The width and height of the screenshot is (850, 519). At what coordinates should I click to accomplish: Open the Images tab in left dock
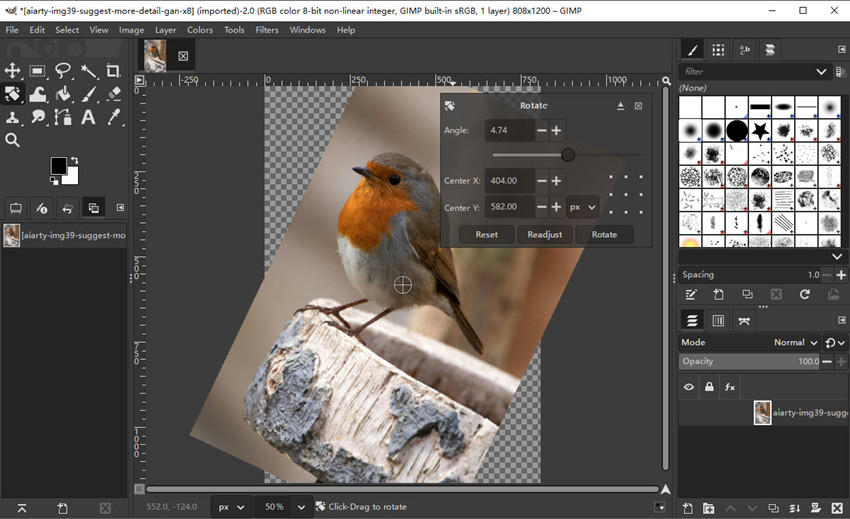94,208
